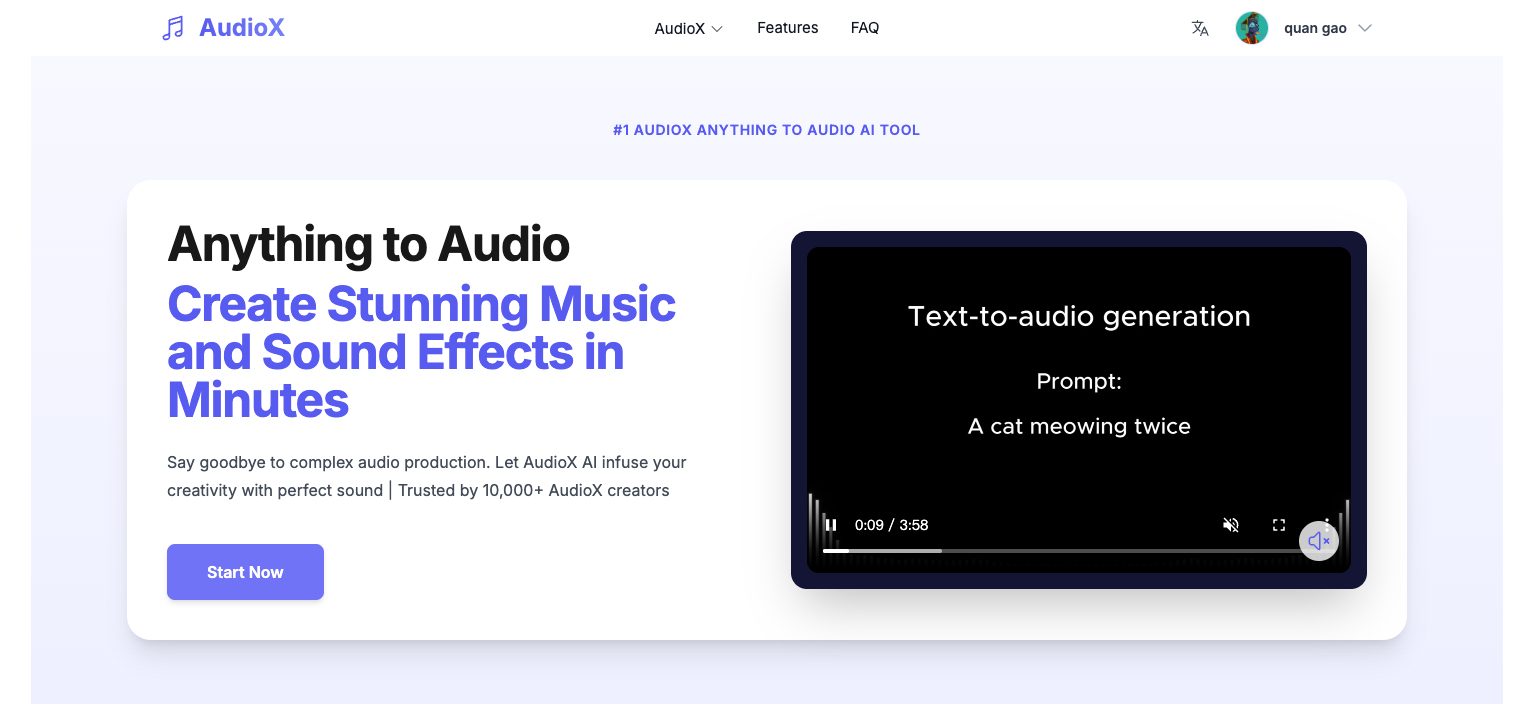
Task: Click the AudioX brand name link
Action: point(242,28)
